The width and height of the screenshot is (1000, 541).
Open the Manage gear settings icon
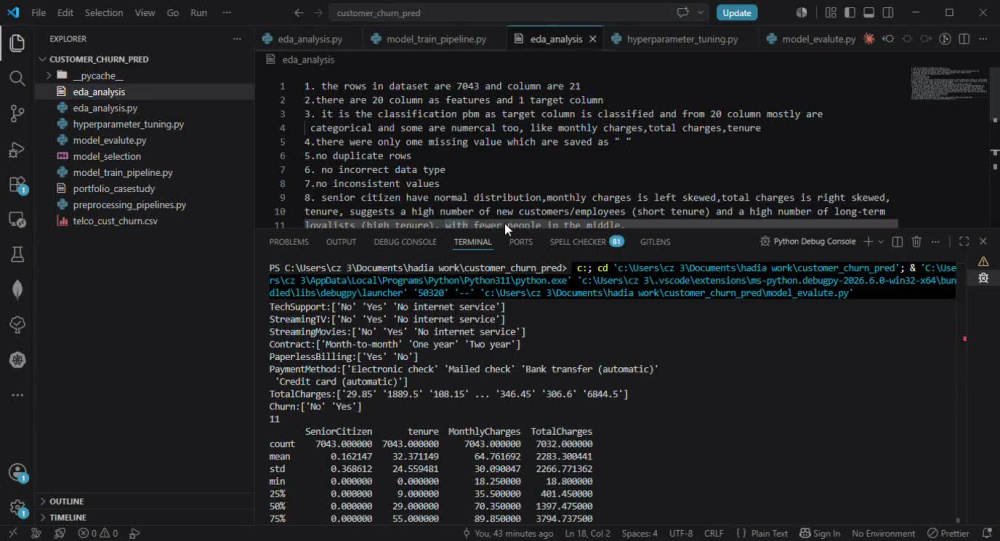17,508
